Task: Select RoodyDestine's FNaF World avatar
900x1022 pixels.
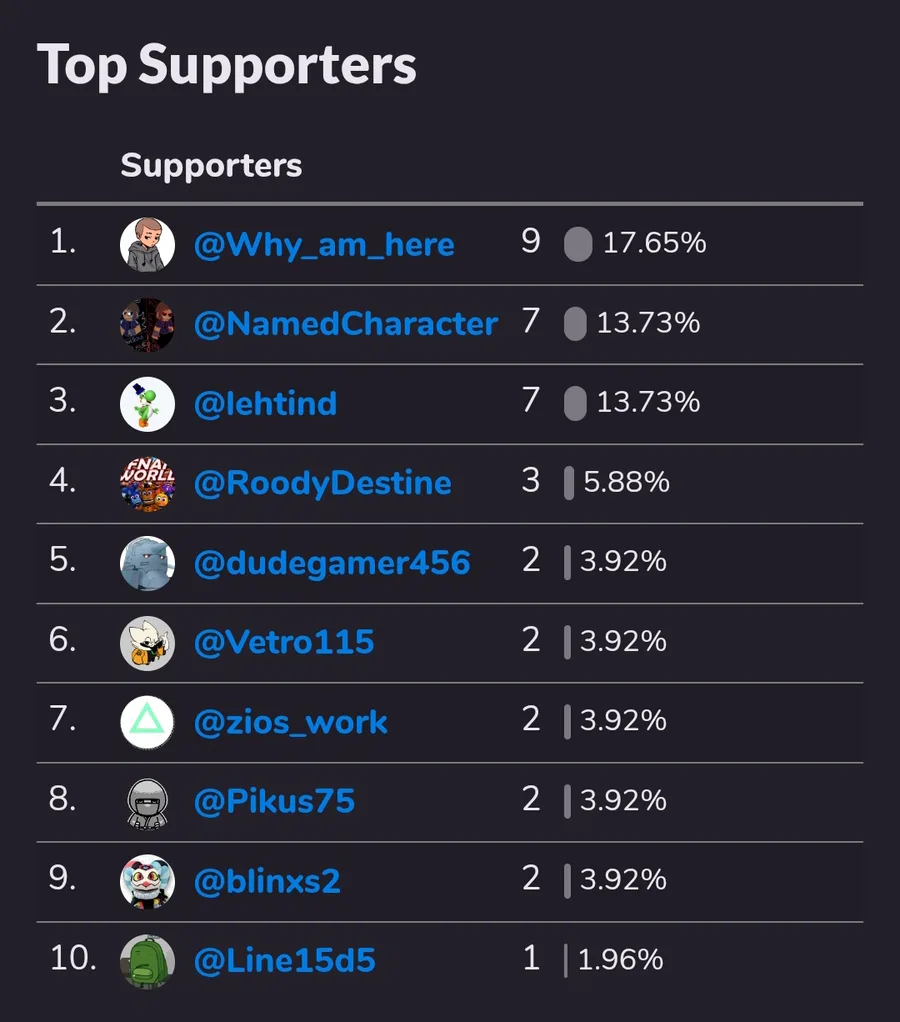Action: point(147,484)
